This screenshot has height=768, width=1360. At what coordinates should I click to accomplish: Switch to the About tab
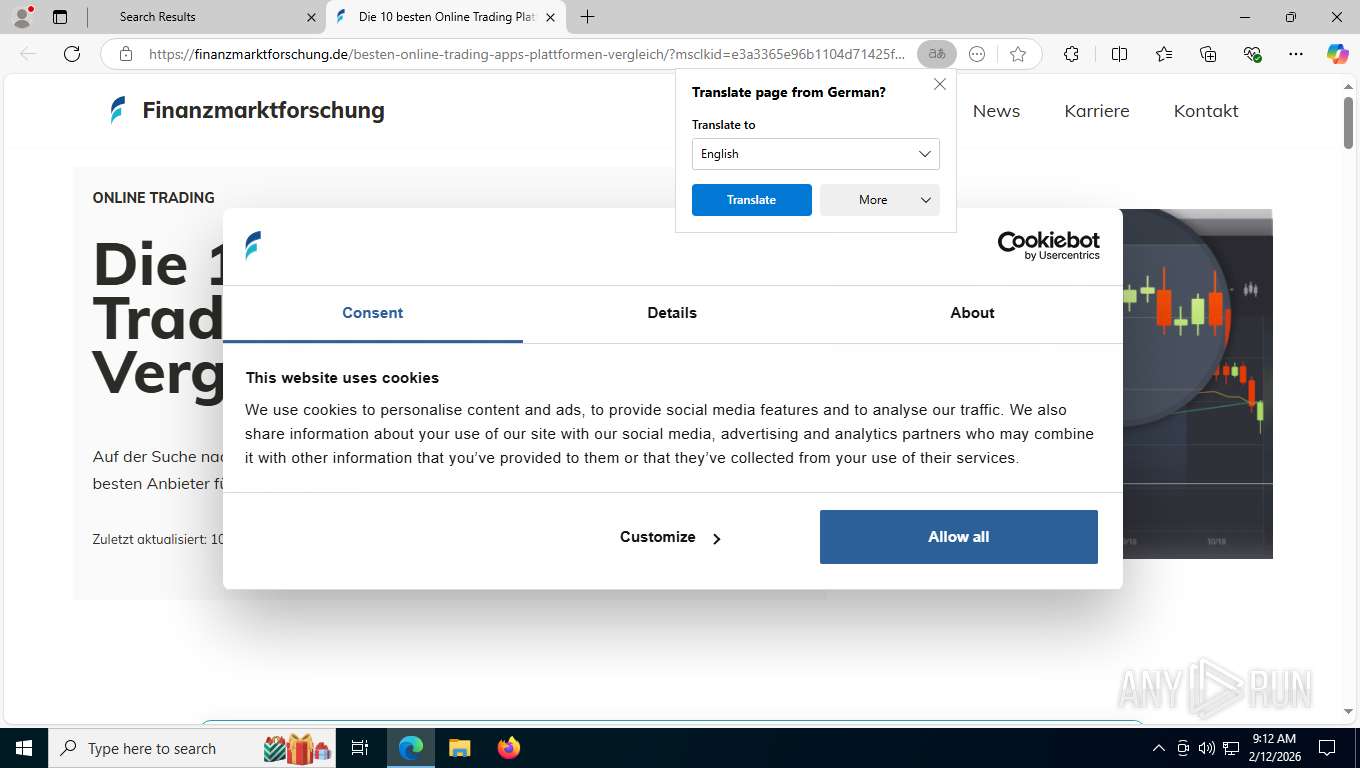click(x=972, y=313)
